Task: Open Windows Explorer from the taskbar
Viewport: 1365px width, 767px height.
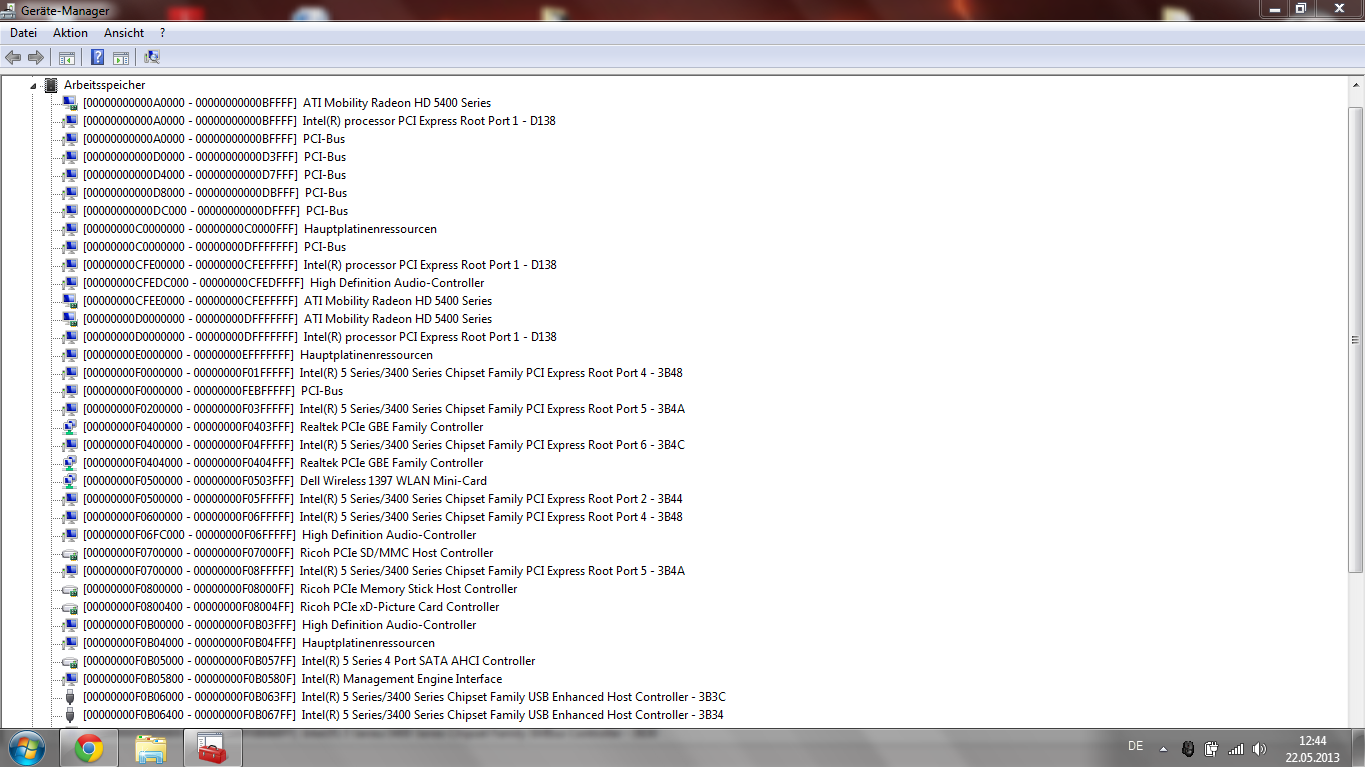Action: 151,748
